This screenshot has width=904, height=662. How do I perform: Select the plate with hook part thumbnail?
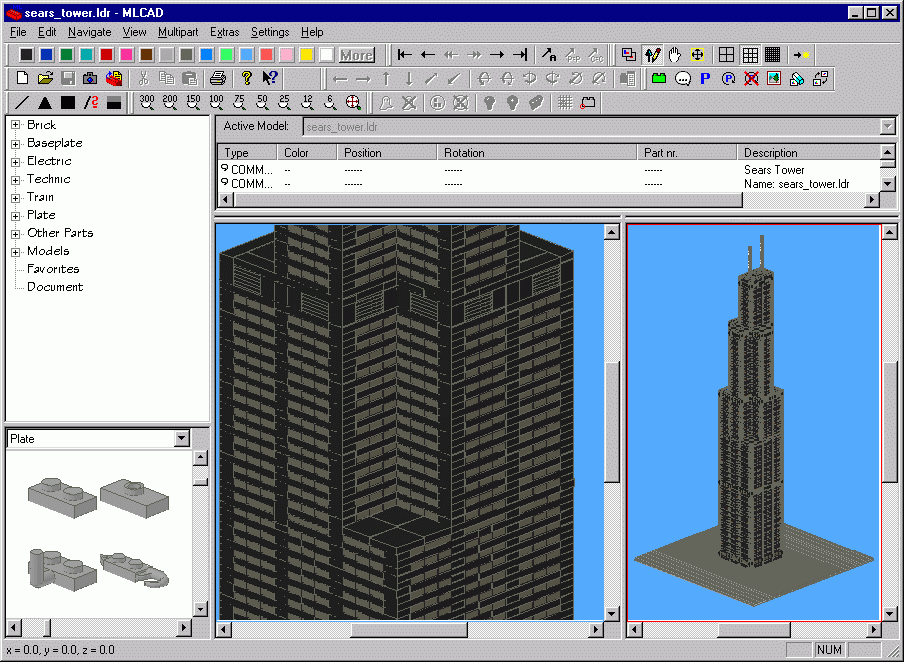click(x=134, y=569)
